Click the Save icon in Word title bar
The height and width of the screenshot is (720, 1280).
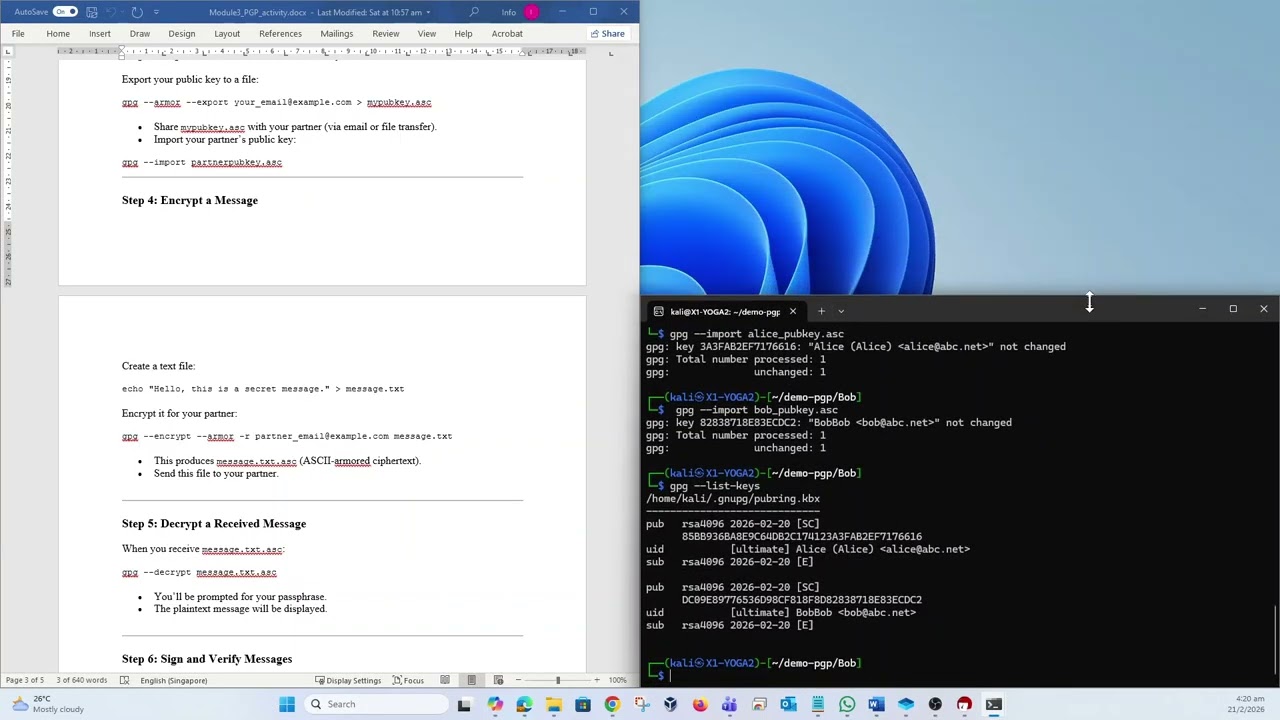[x=91, y=12]
